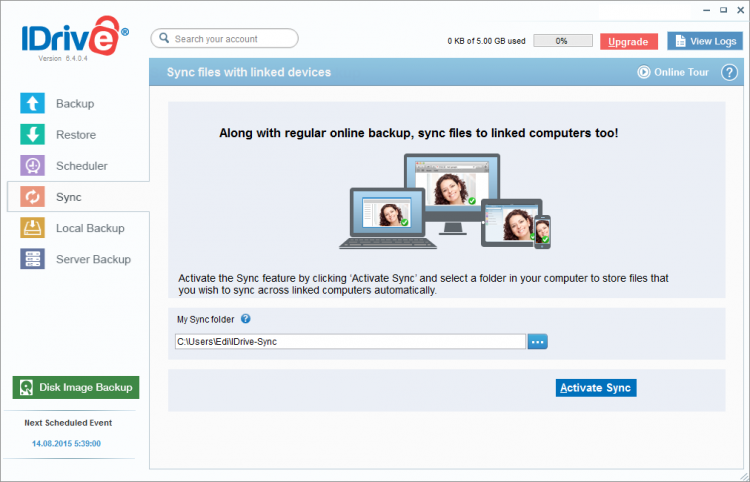750x482 pixels.
Task: Click the Disk Image Backup label
Action: point(86,387)
